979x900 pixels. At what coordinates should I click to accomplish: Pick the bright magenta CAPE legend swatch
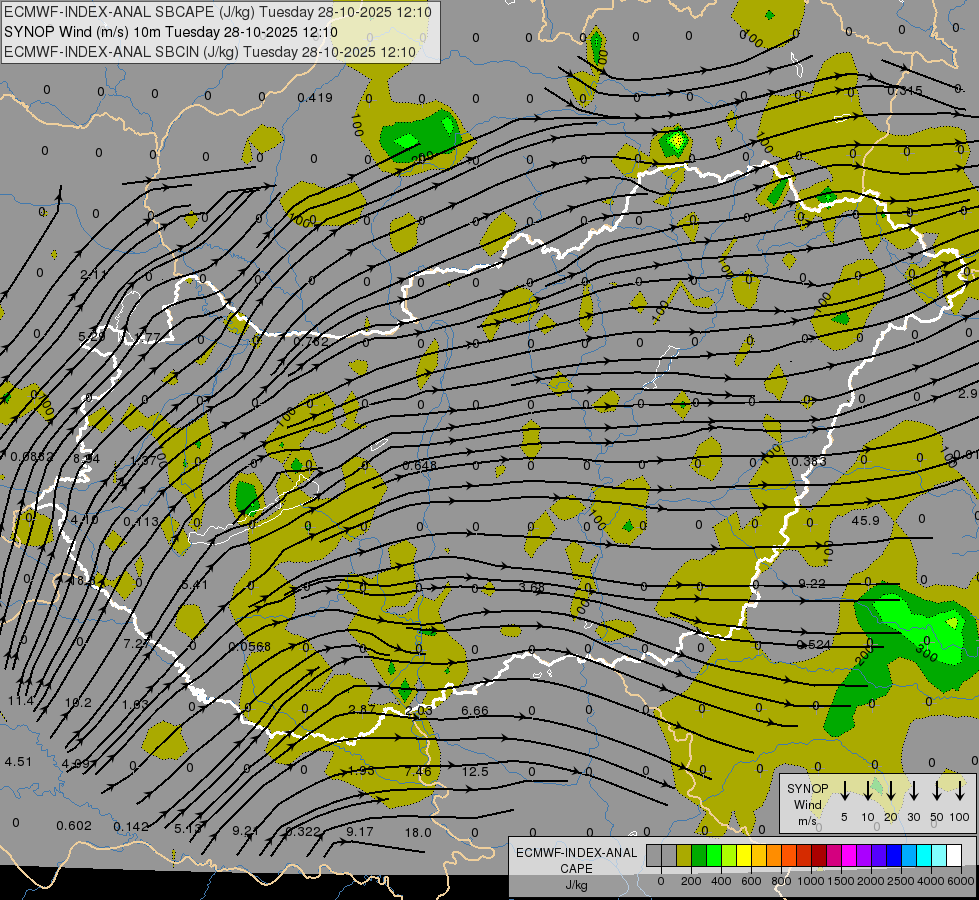tap(849, 855)
